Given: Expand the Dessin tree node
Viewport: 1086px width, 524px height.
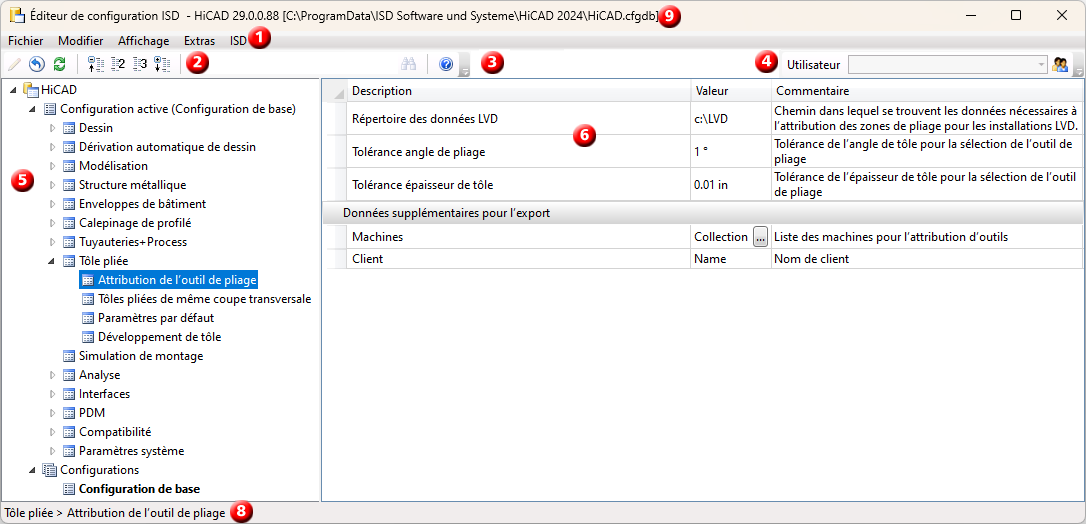Looking at the screenshot, I should point(53,128).
